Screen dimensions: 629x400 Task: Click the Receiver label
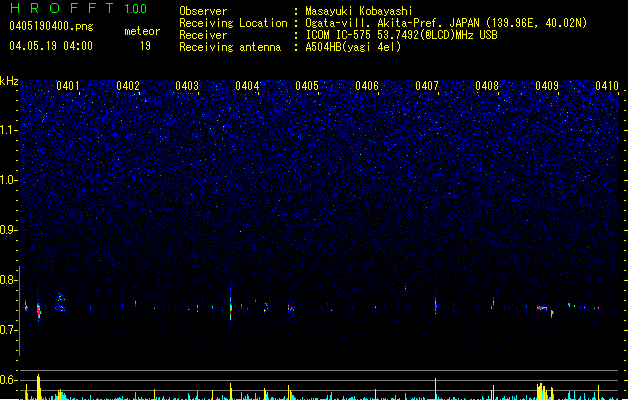click(x=203, y=35)
